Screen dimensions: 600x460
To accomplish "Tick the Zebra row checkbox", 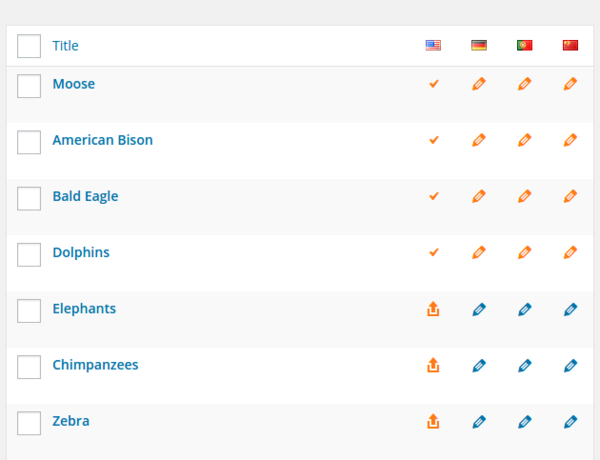I will 29,423.
